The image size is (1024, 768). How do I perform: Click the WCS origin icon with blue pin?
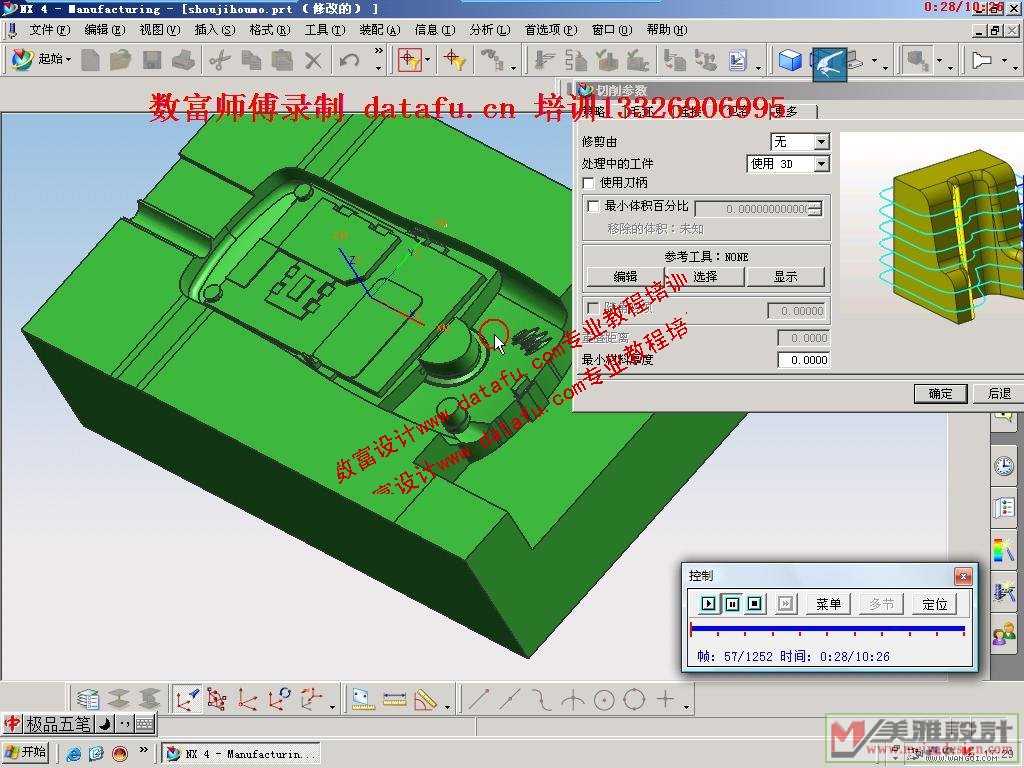pos(186,699)
